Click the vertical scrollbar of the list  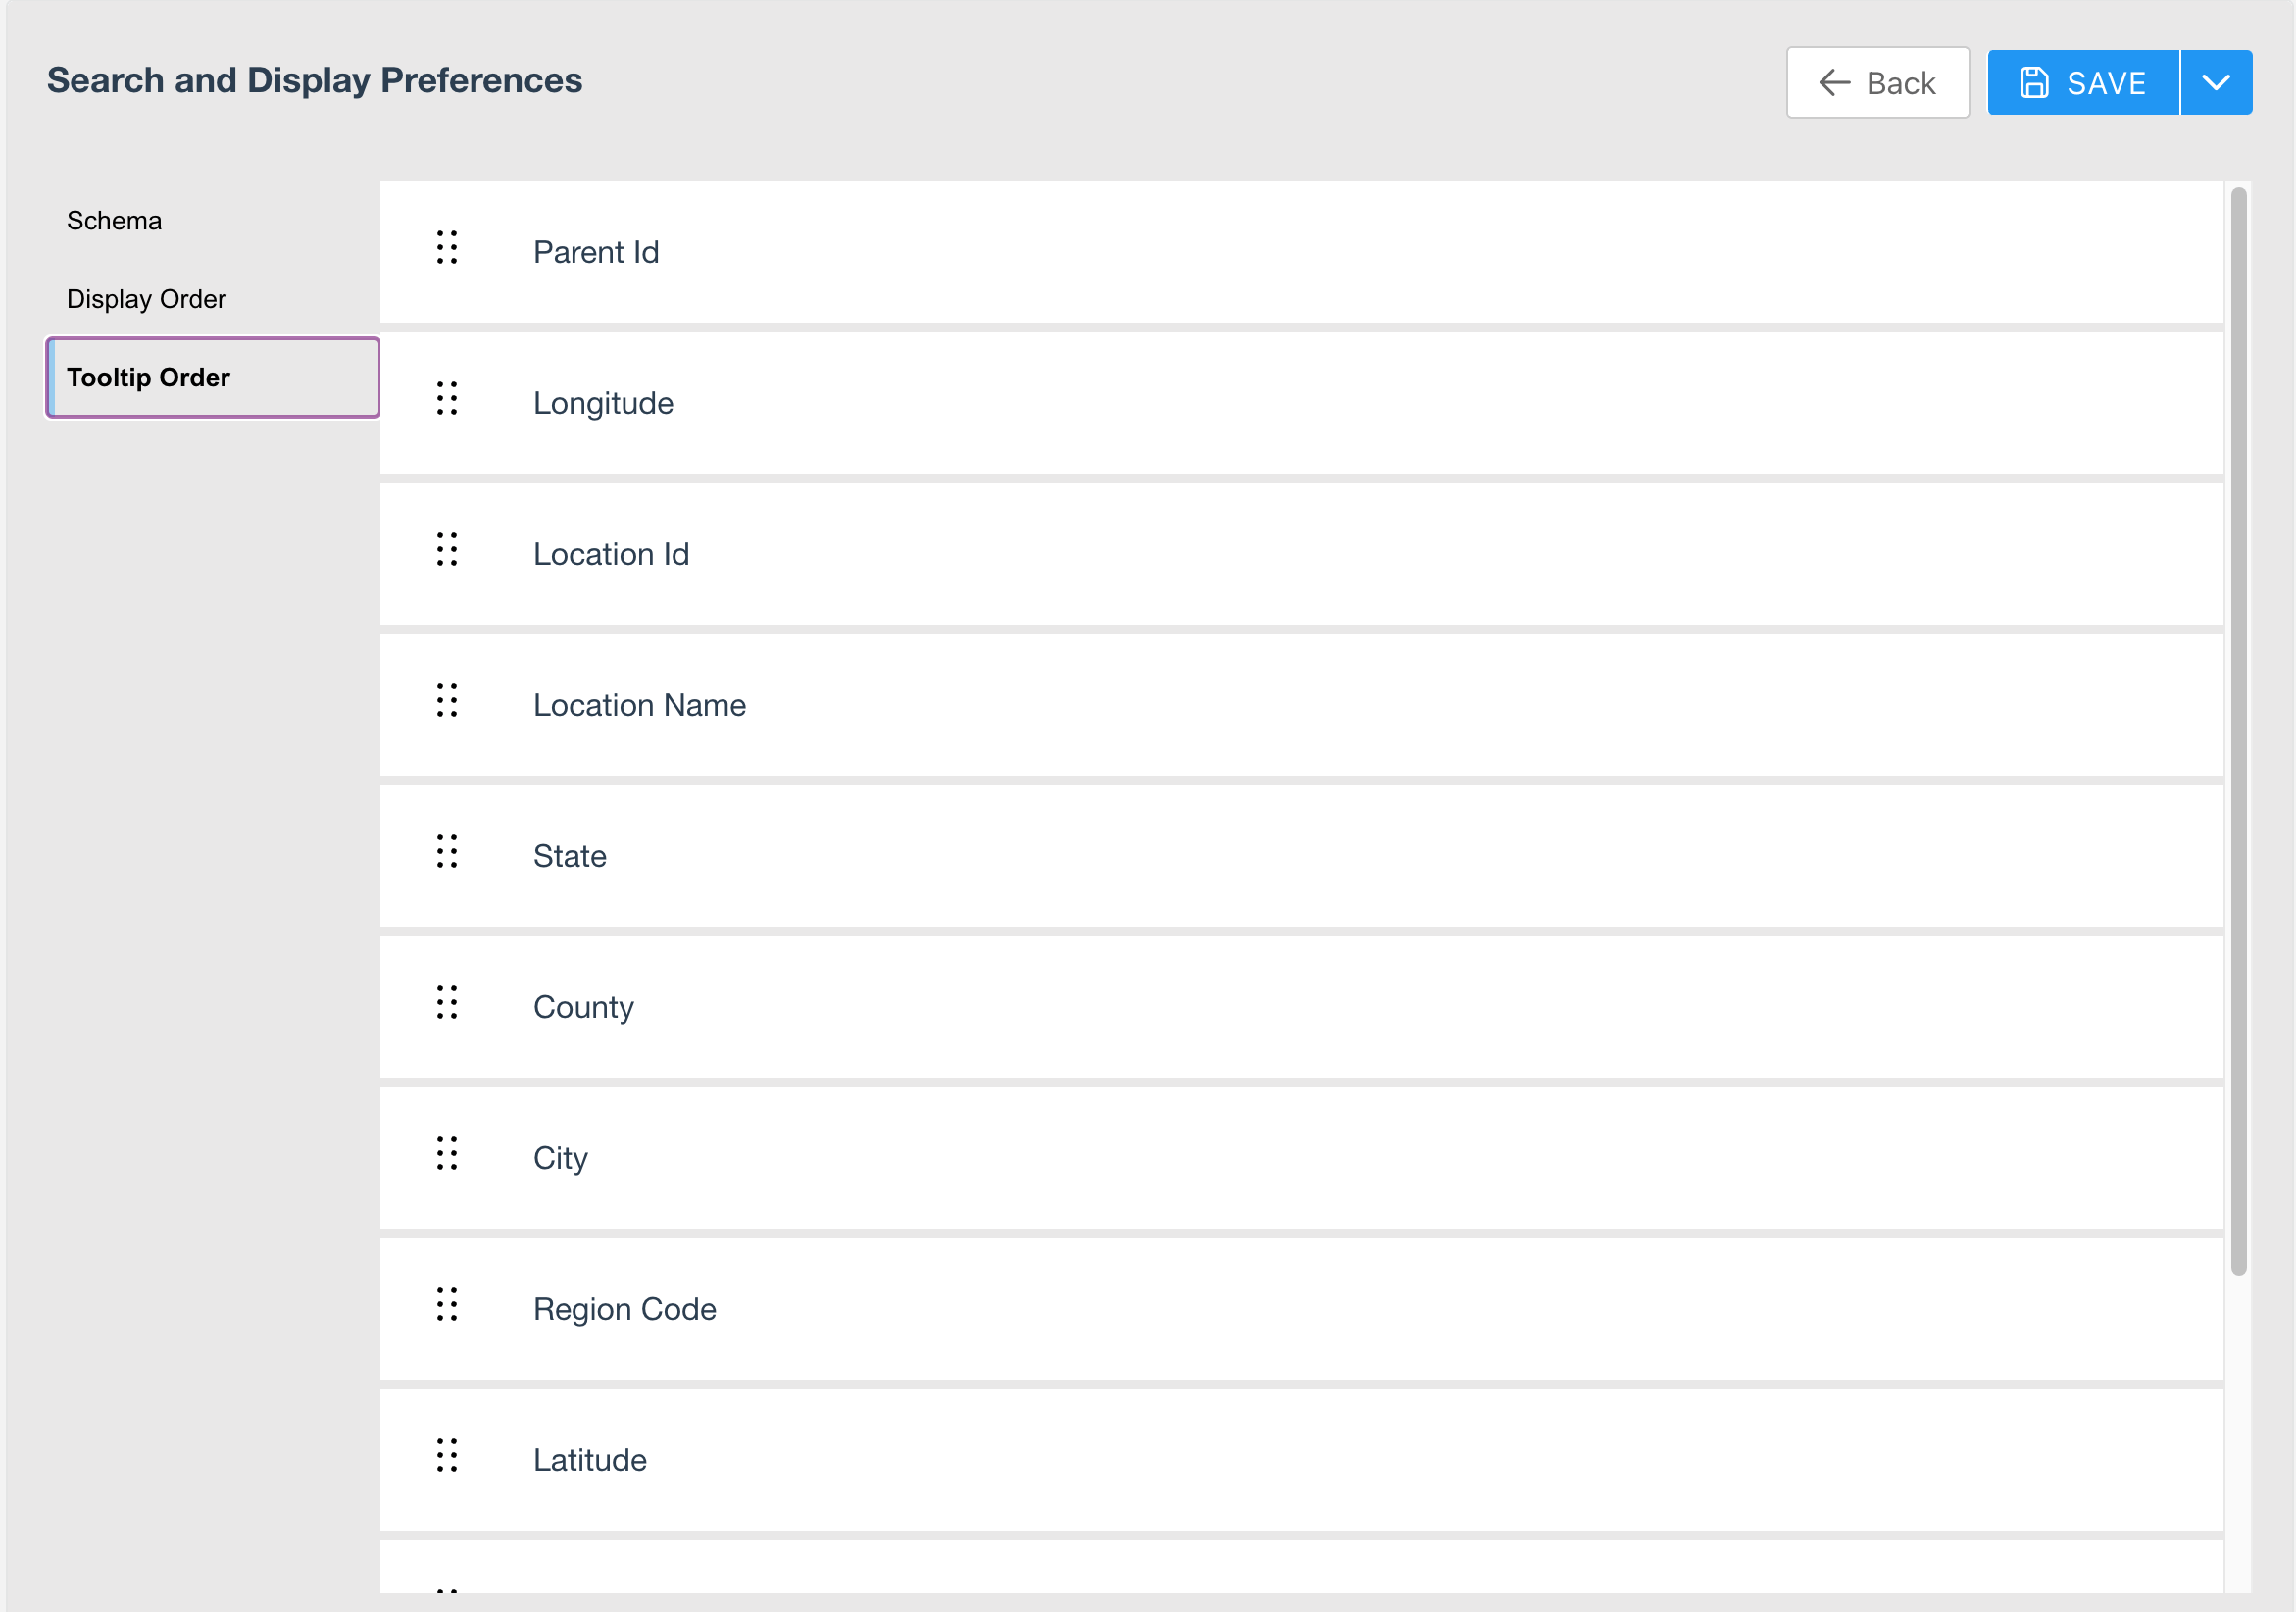pyautogui.click(x=2238, y=731)
